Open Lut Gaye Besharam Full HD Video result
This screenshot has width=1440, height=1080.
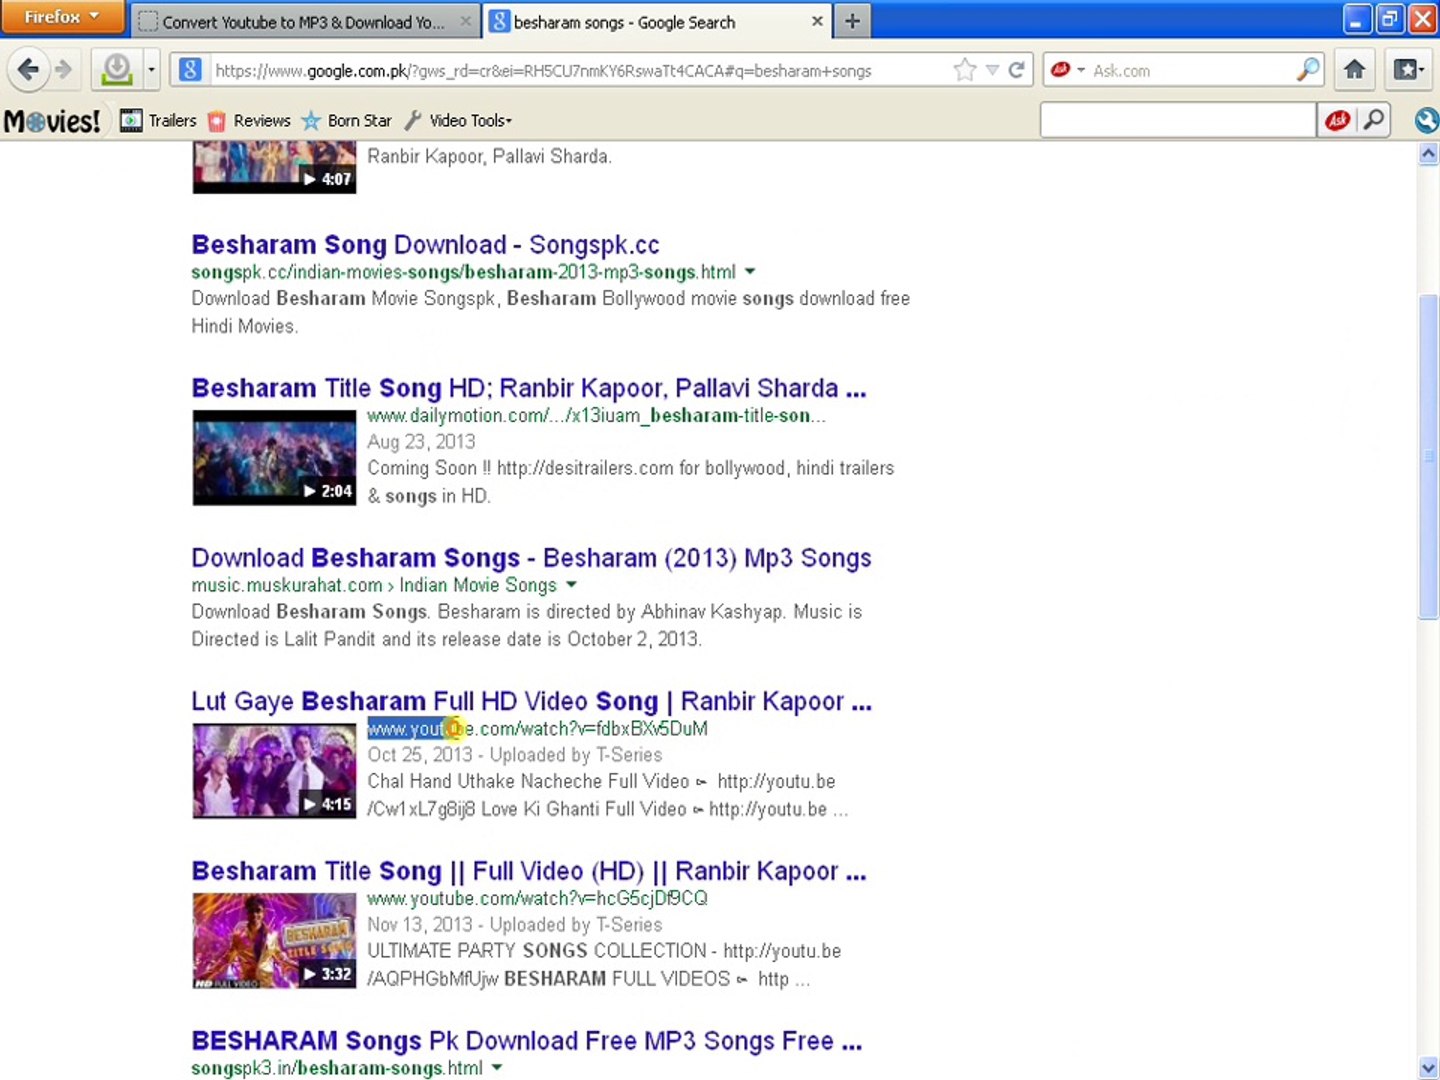pyautogui.click(x=531, y=701)
